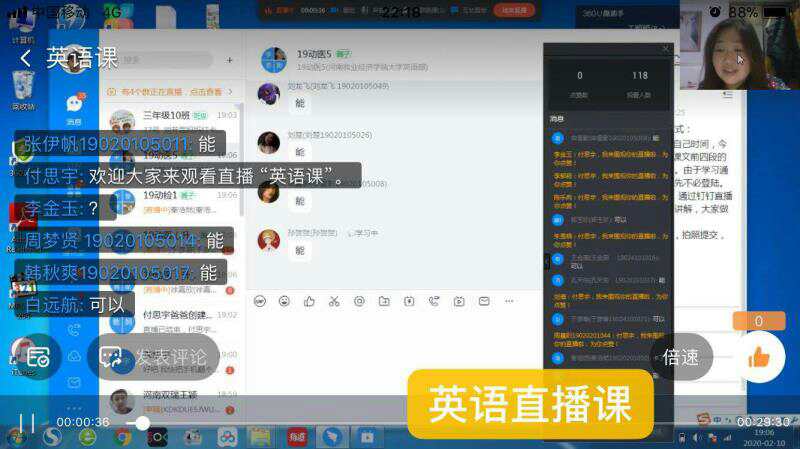800x449 pixels.
Task: Click the check-in clipboard icon above pause
Action: pos(38,357)
